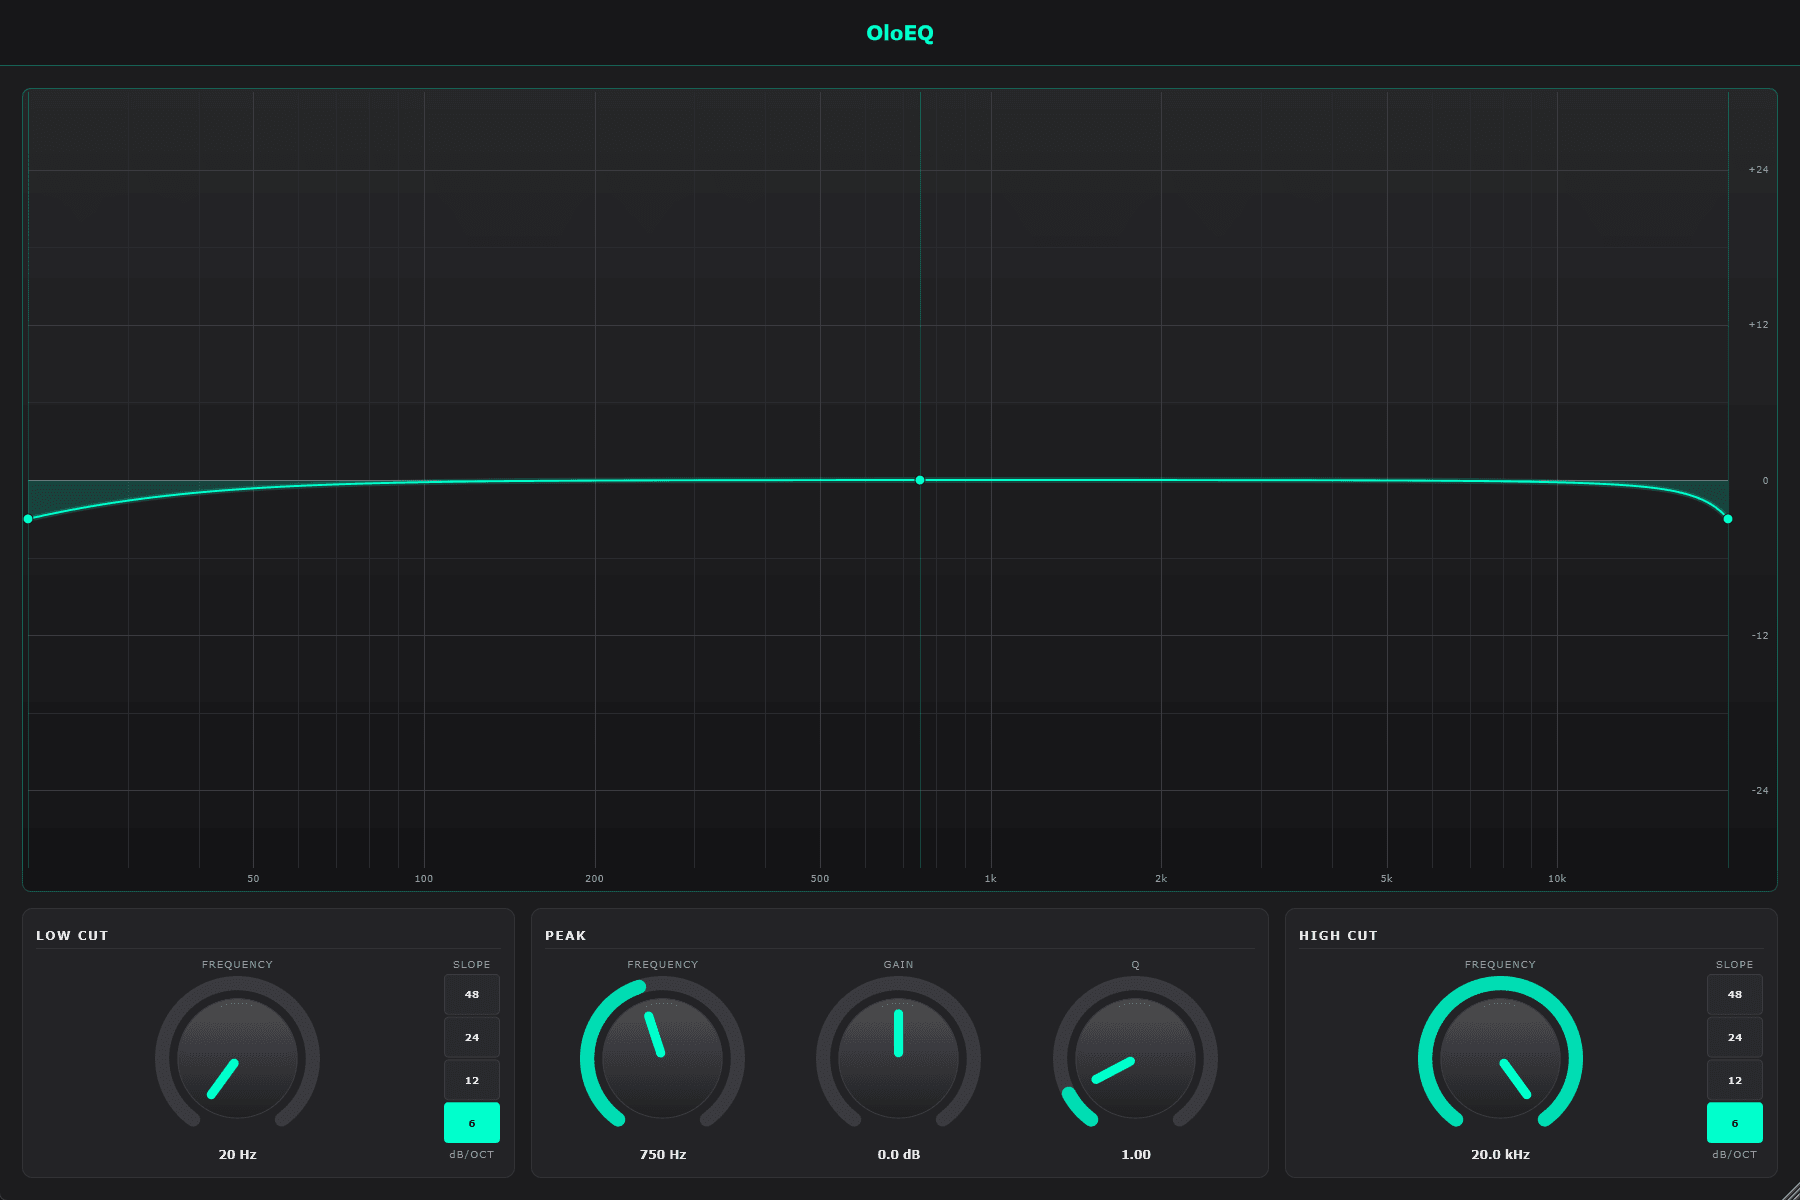This screenshot has width=1800, height=1200.
Task: Click the window resize grip corner
Action: click(1790, 1190)
